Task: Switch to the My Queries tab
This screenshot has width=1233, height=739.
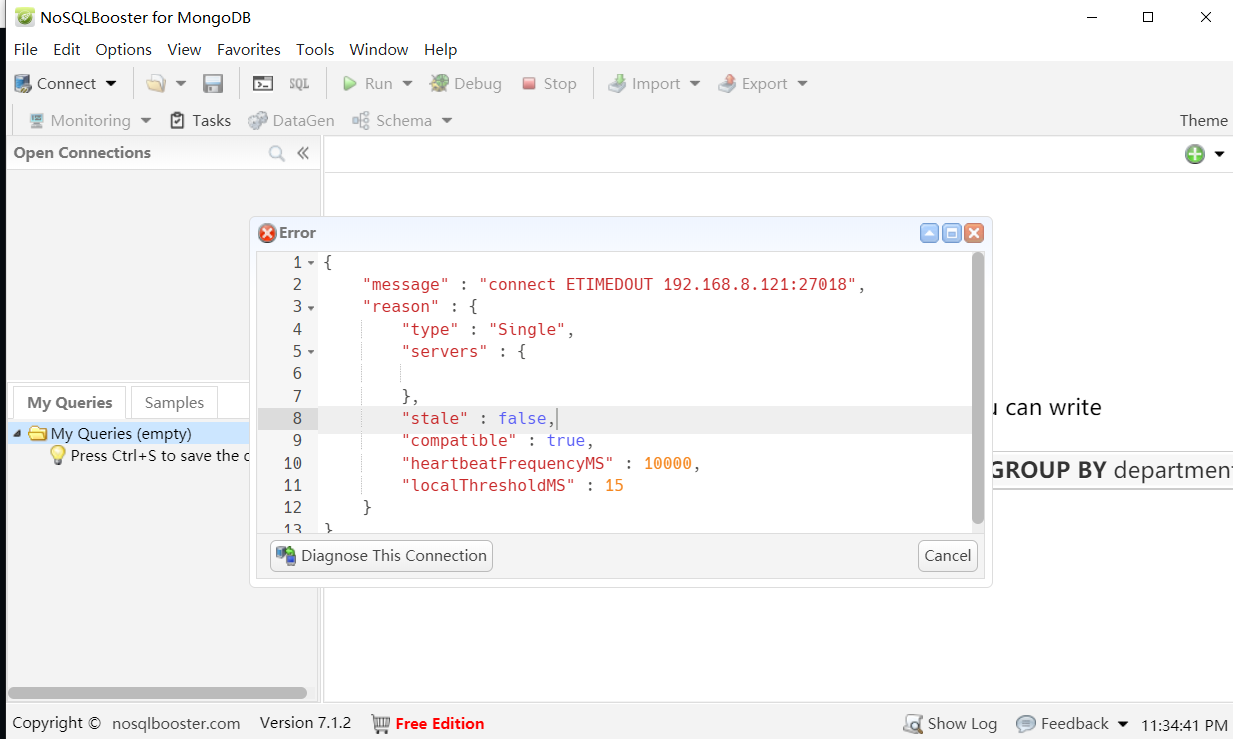Action: coord(70,402)
